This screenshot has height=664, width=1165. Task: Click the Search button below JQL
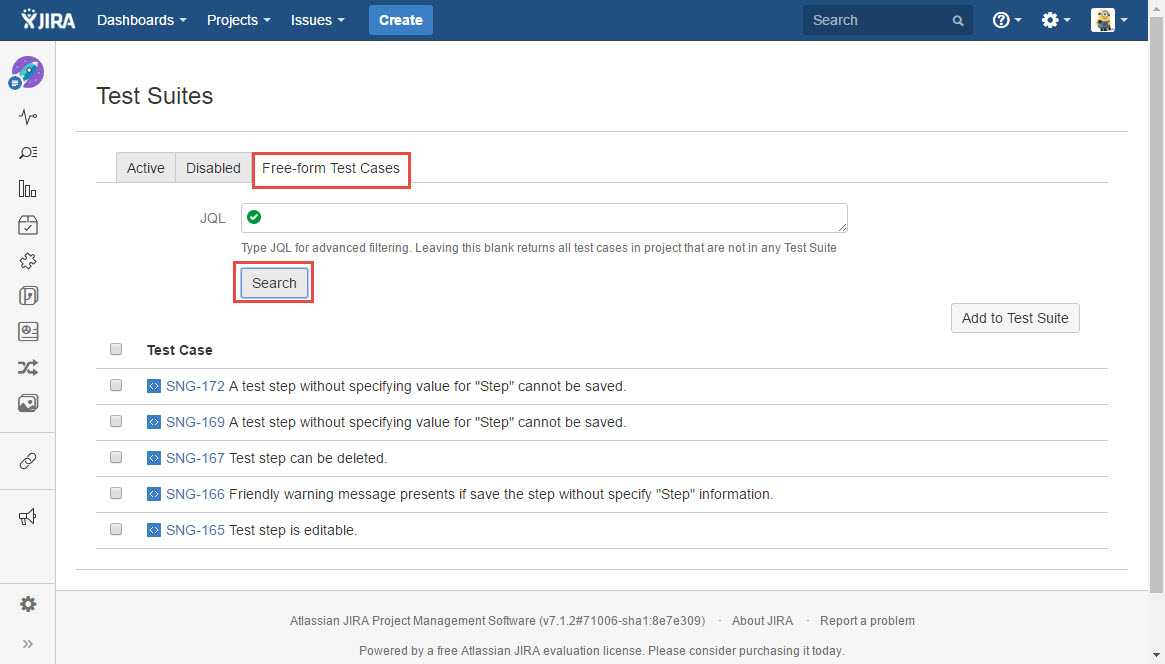tap(274, 283)
